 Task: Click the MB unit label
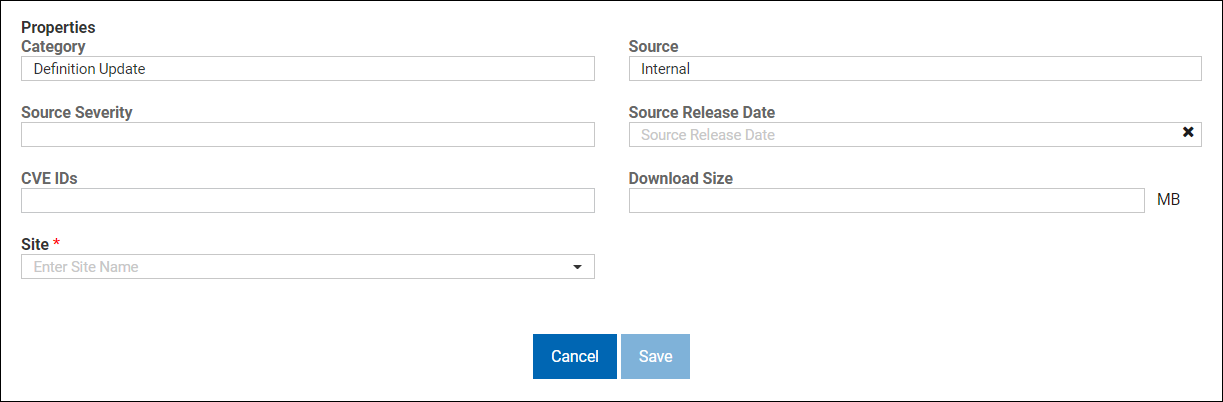(x=1168, y=200)
